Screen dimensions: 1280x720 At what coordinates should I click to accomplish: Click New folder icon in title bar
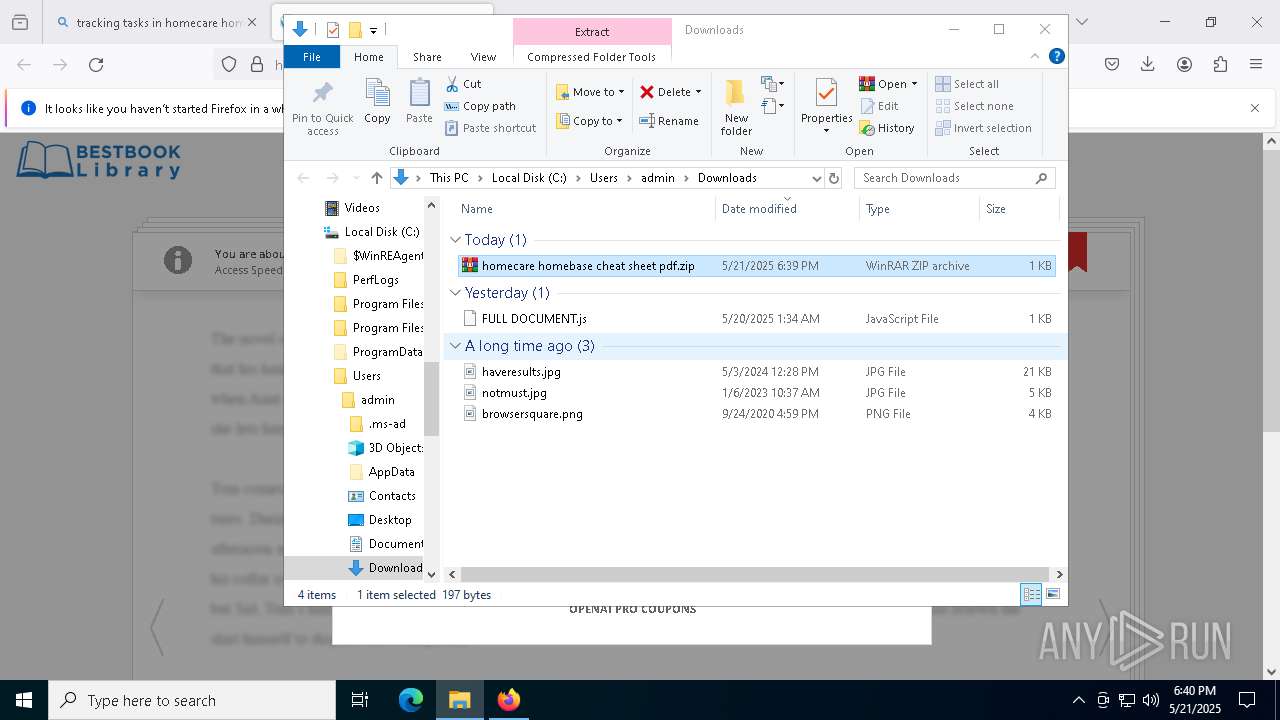click(354, 30)
